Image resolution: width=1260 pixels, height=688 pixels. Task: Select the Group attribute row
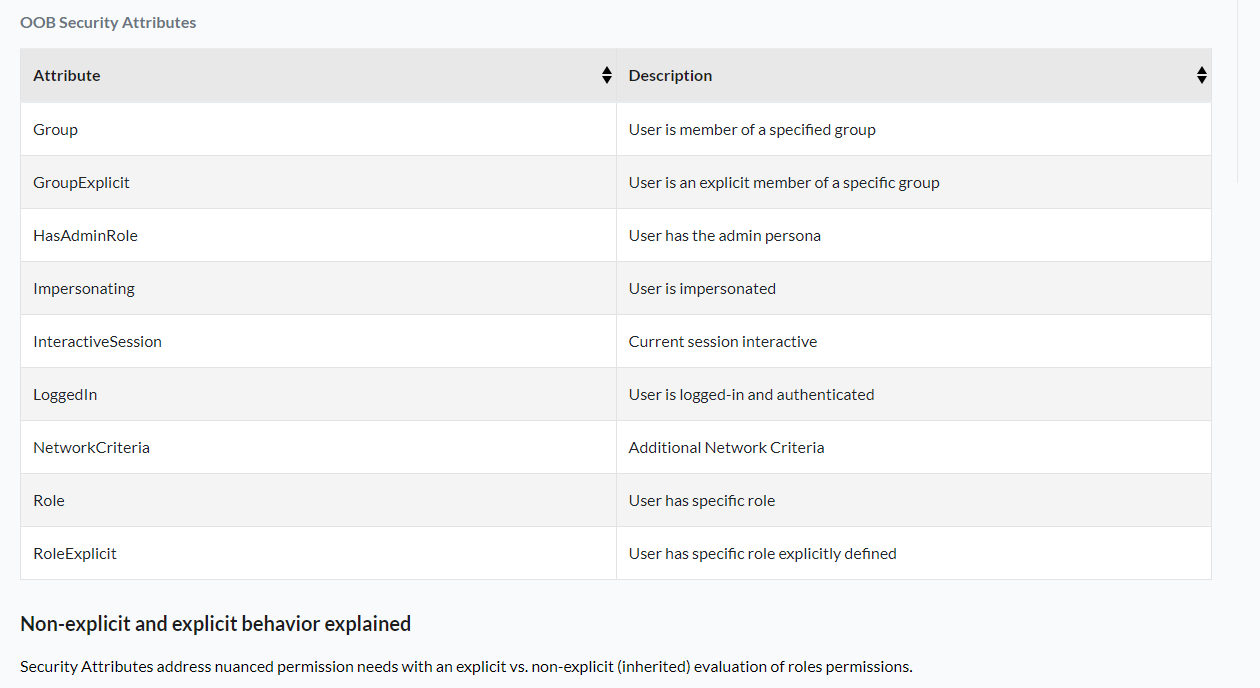pyautogui.click(x=55, y=129)
